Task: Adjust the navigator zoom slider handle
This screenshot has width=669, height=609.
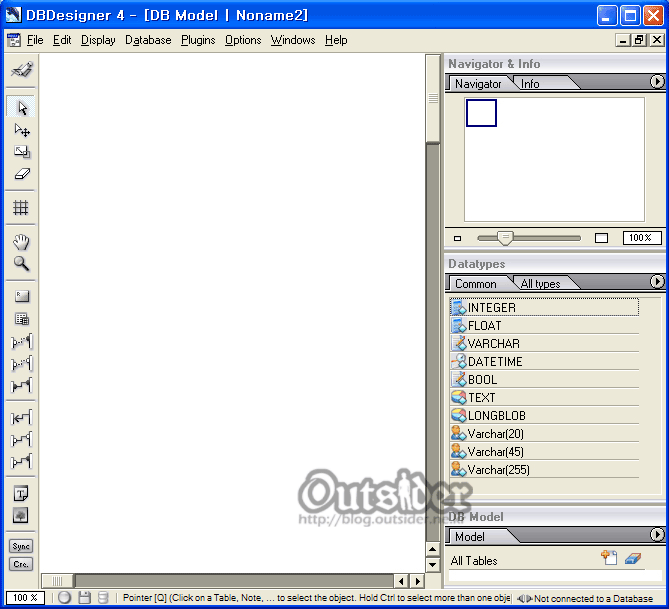Action: (505, 238)
